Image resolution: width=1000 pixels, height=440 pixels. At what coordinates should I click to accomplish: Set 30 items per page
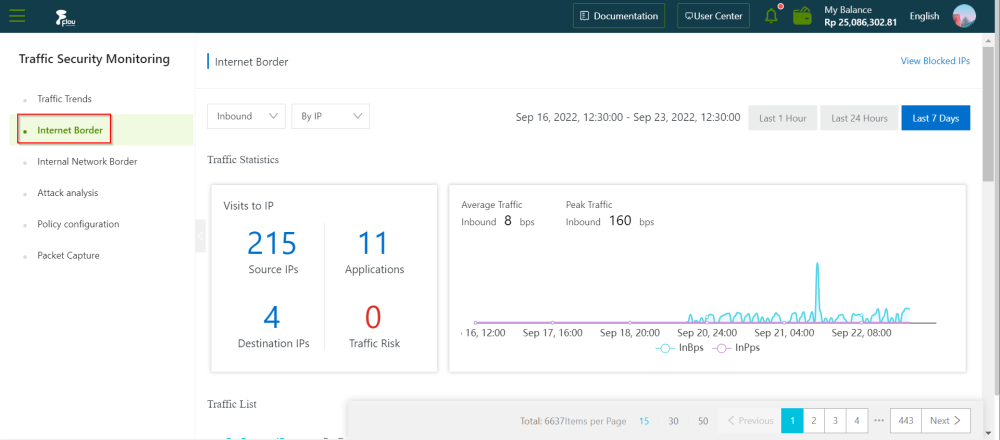(x=673, y=421)
